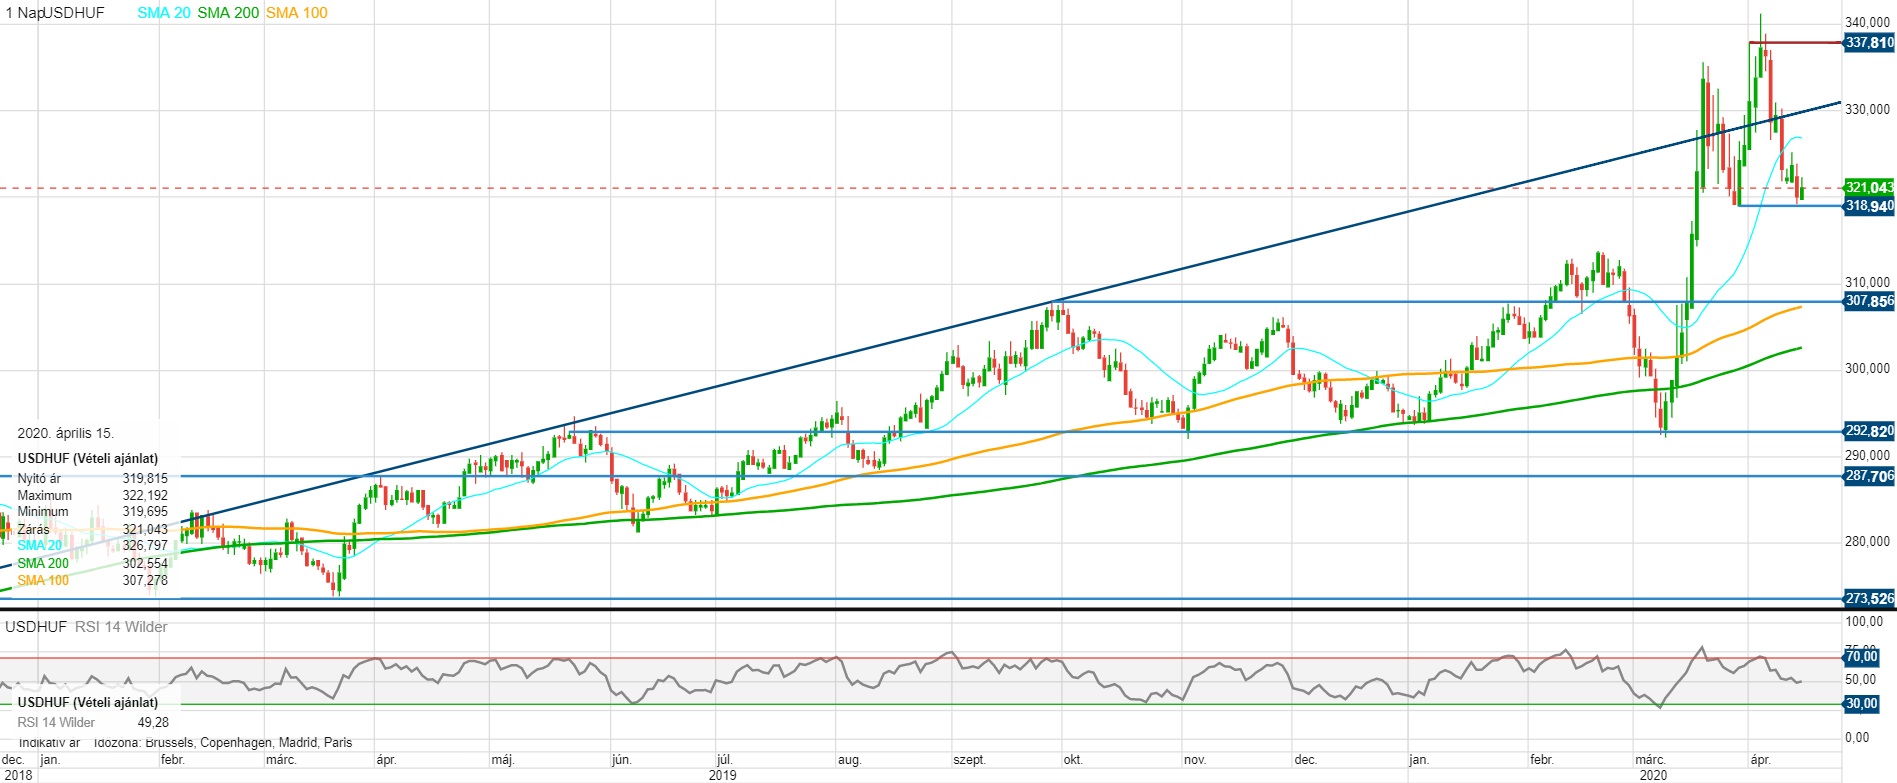Click the 340,000 price axis label
This screenshot has width=1897, height=783.
(1867, 22)
